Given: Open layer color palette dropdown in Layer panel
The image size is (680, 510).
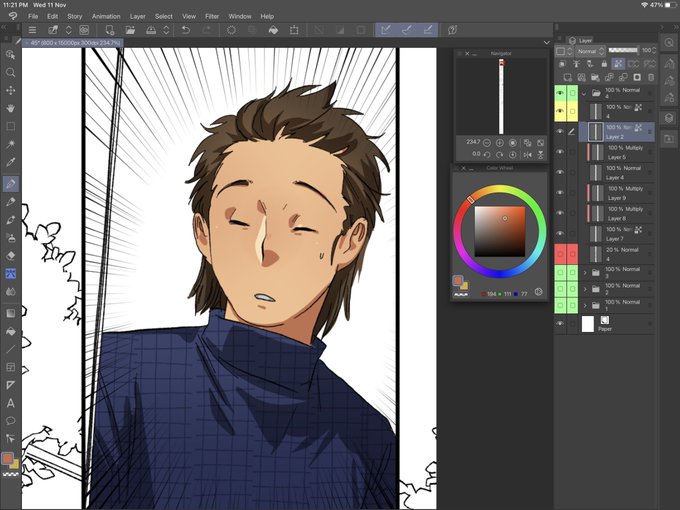Looking at the screenshot, I should (x=564, y=51).
